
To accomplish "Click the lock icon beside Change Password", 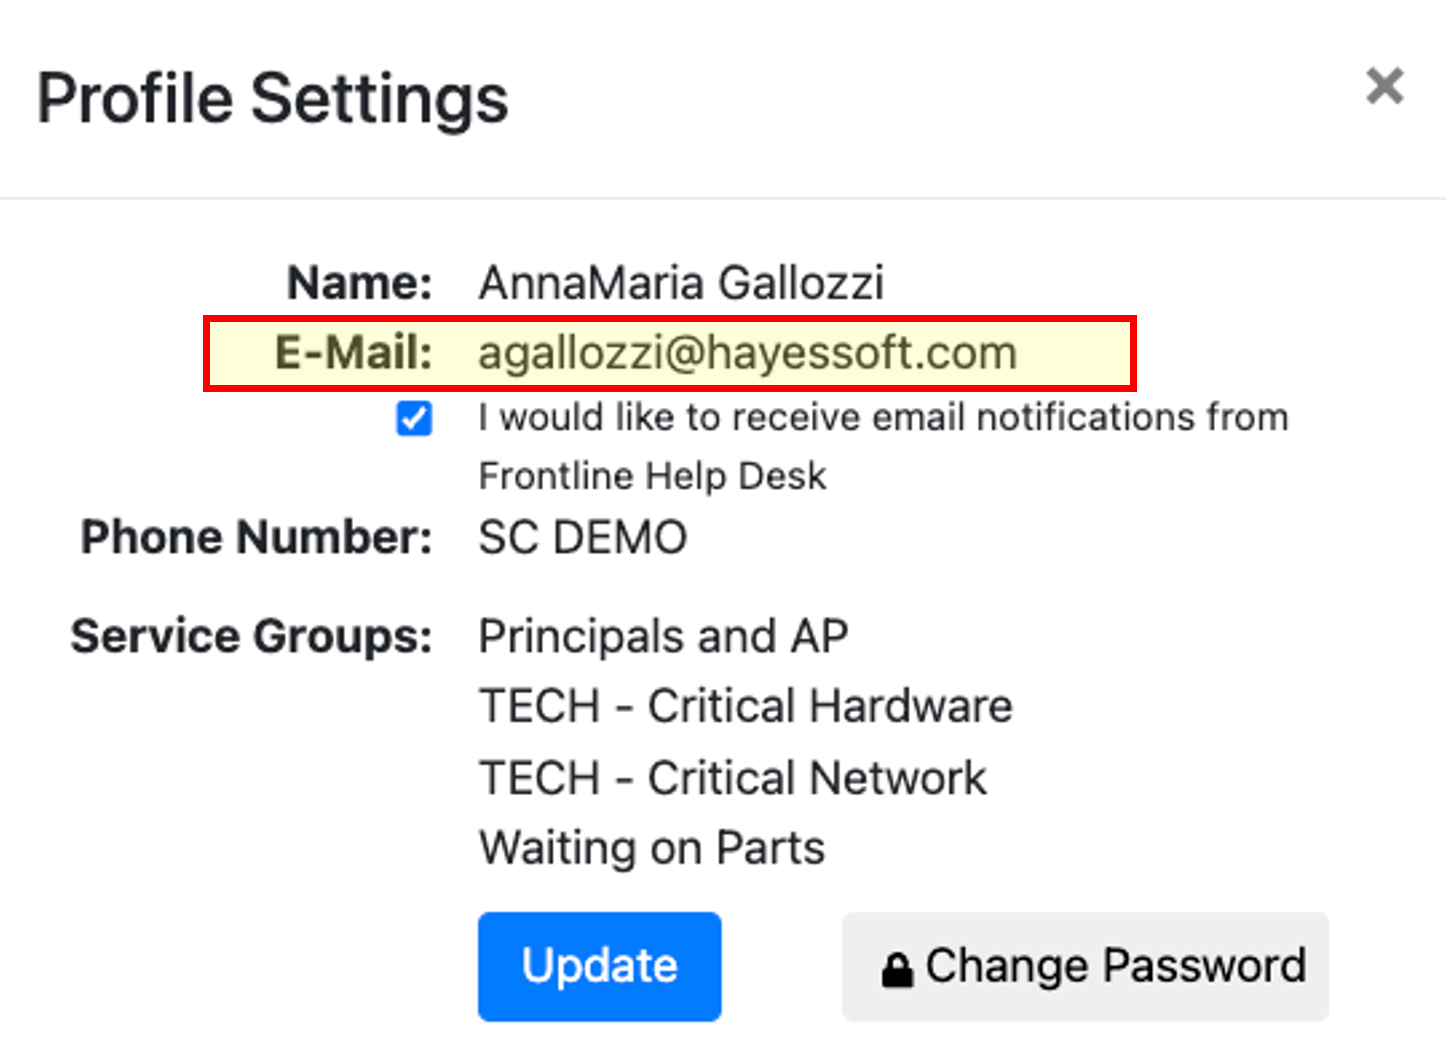I will (897, 968).
